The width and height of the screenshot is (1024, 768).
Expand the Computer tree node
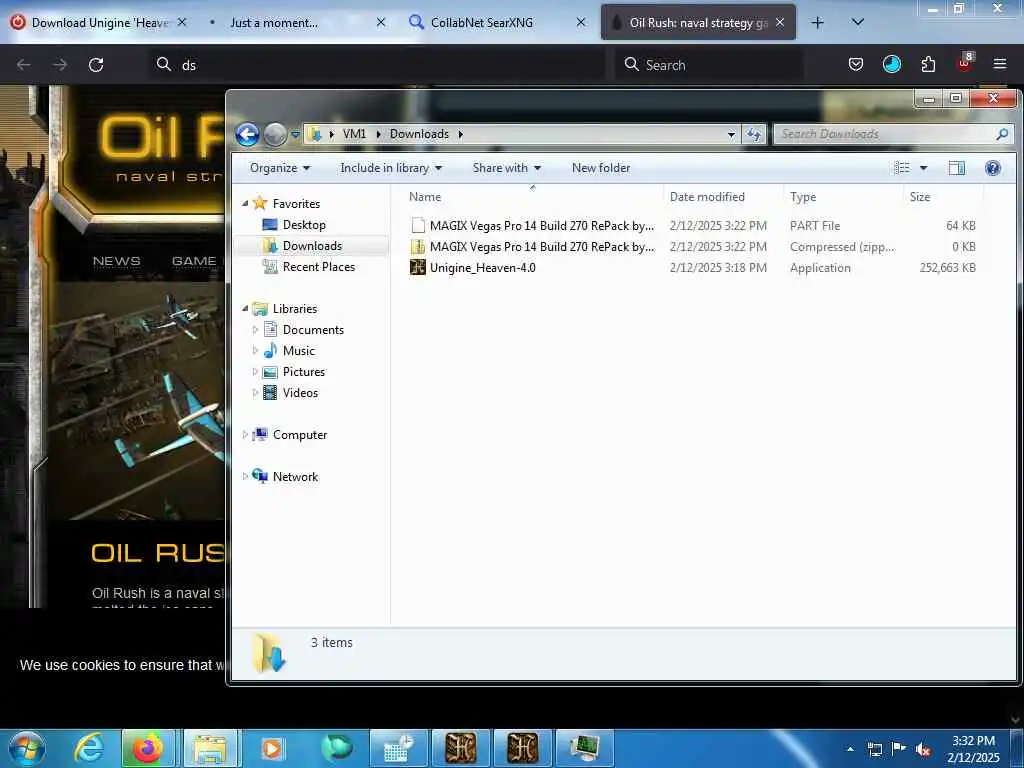click(x=245, y=434)
